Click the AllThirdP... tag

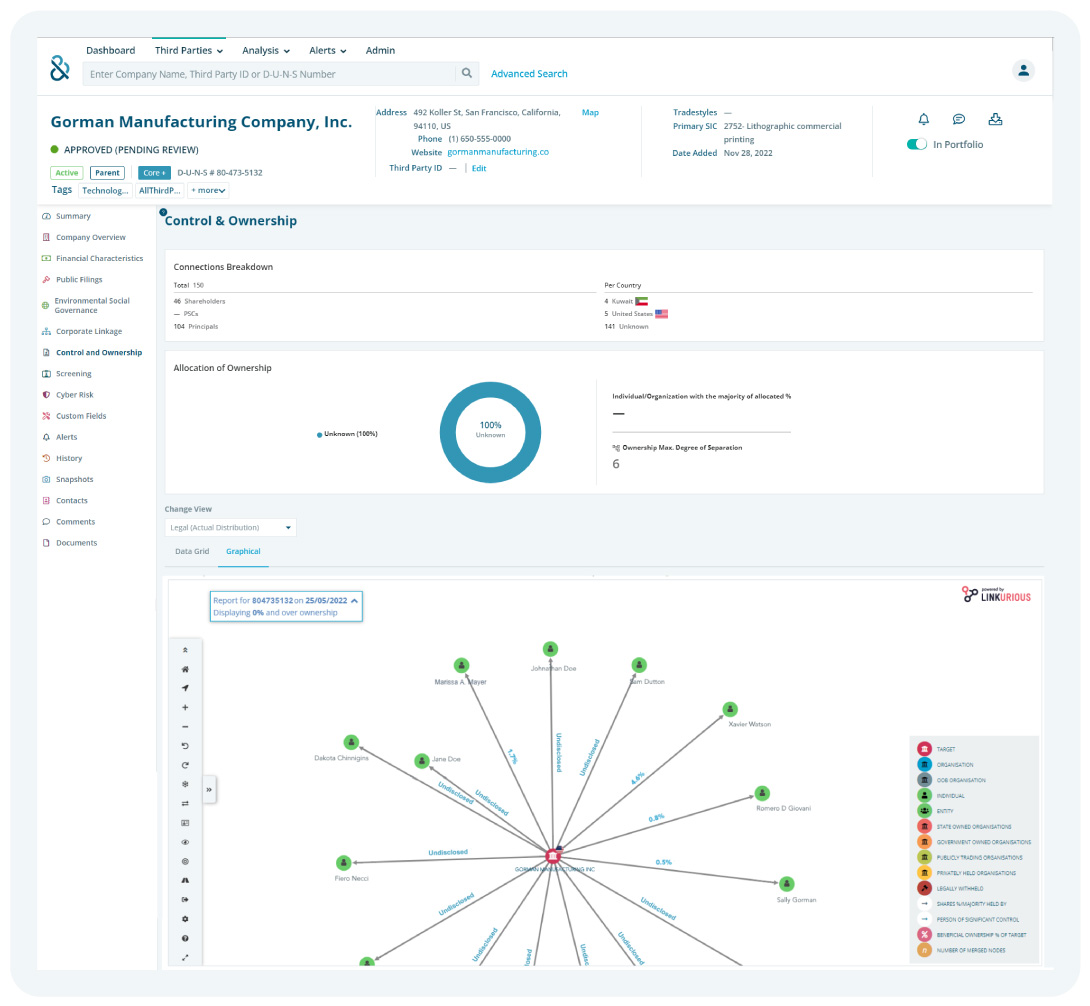(159, 190)
